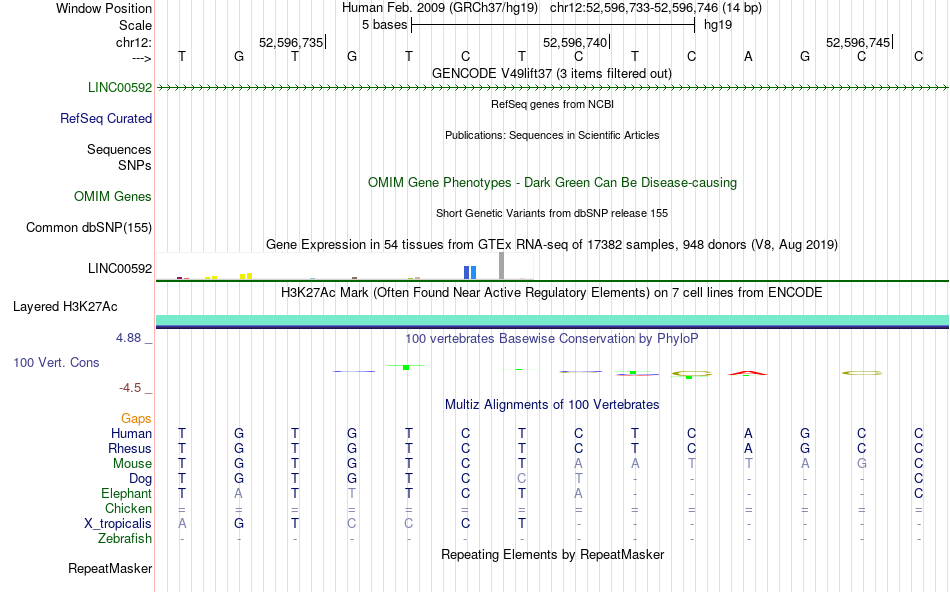The image size is (950, 592).
Task: Open Common dbSNP(155) track settings
Action: (x=89, y=227)
